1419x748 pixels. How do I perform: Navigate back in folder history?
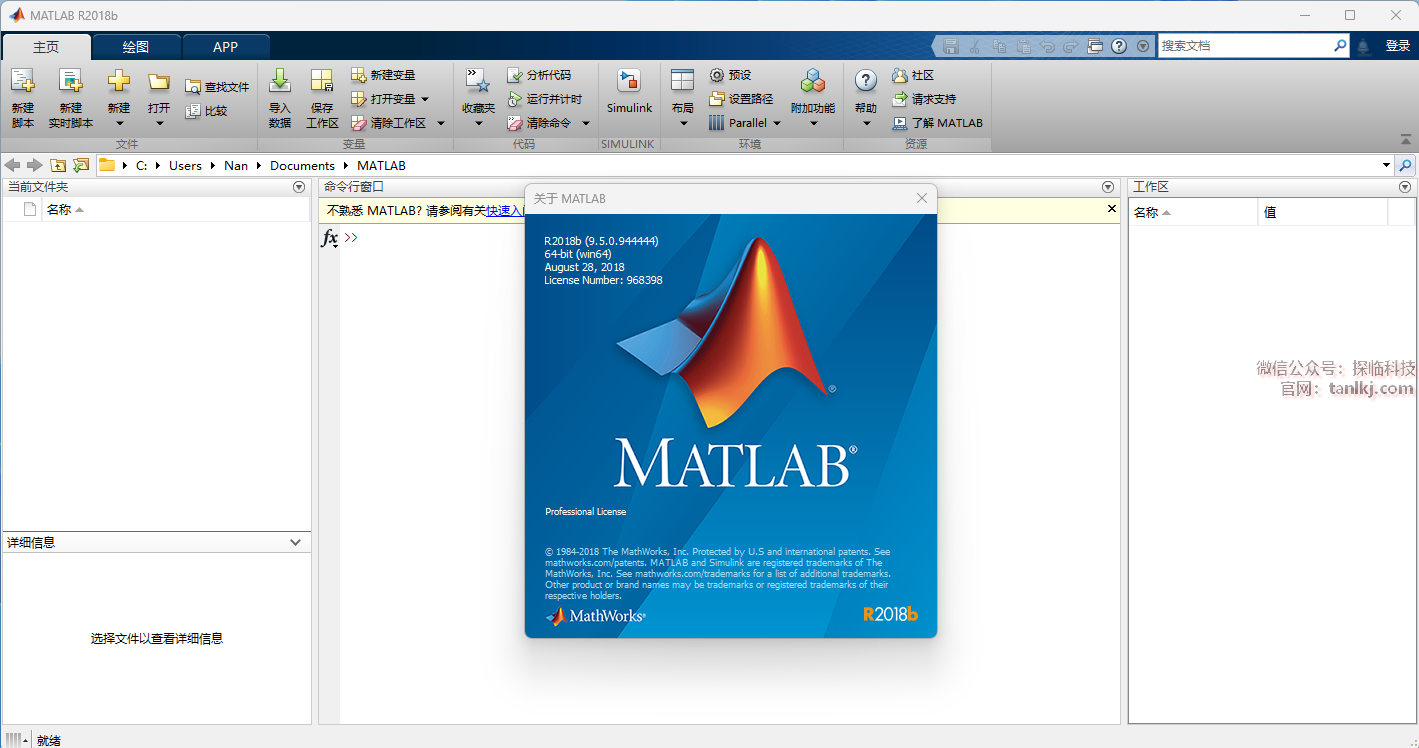[13, 165]
